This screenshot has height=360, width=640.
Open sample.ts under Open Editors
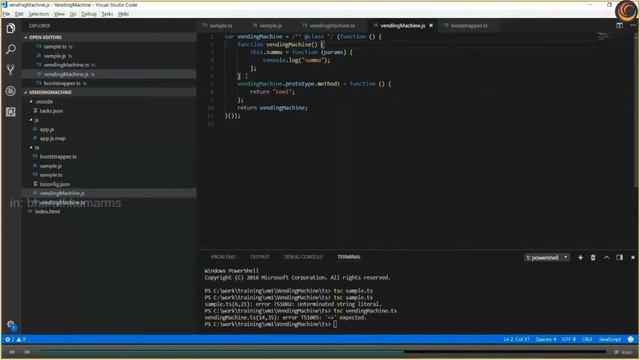click(x=55, y=47)
